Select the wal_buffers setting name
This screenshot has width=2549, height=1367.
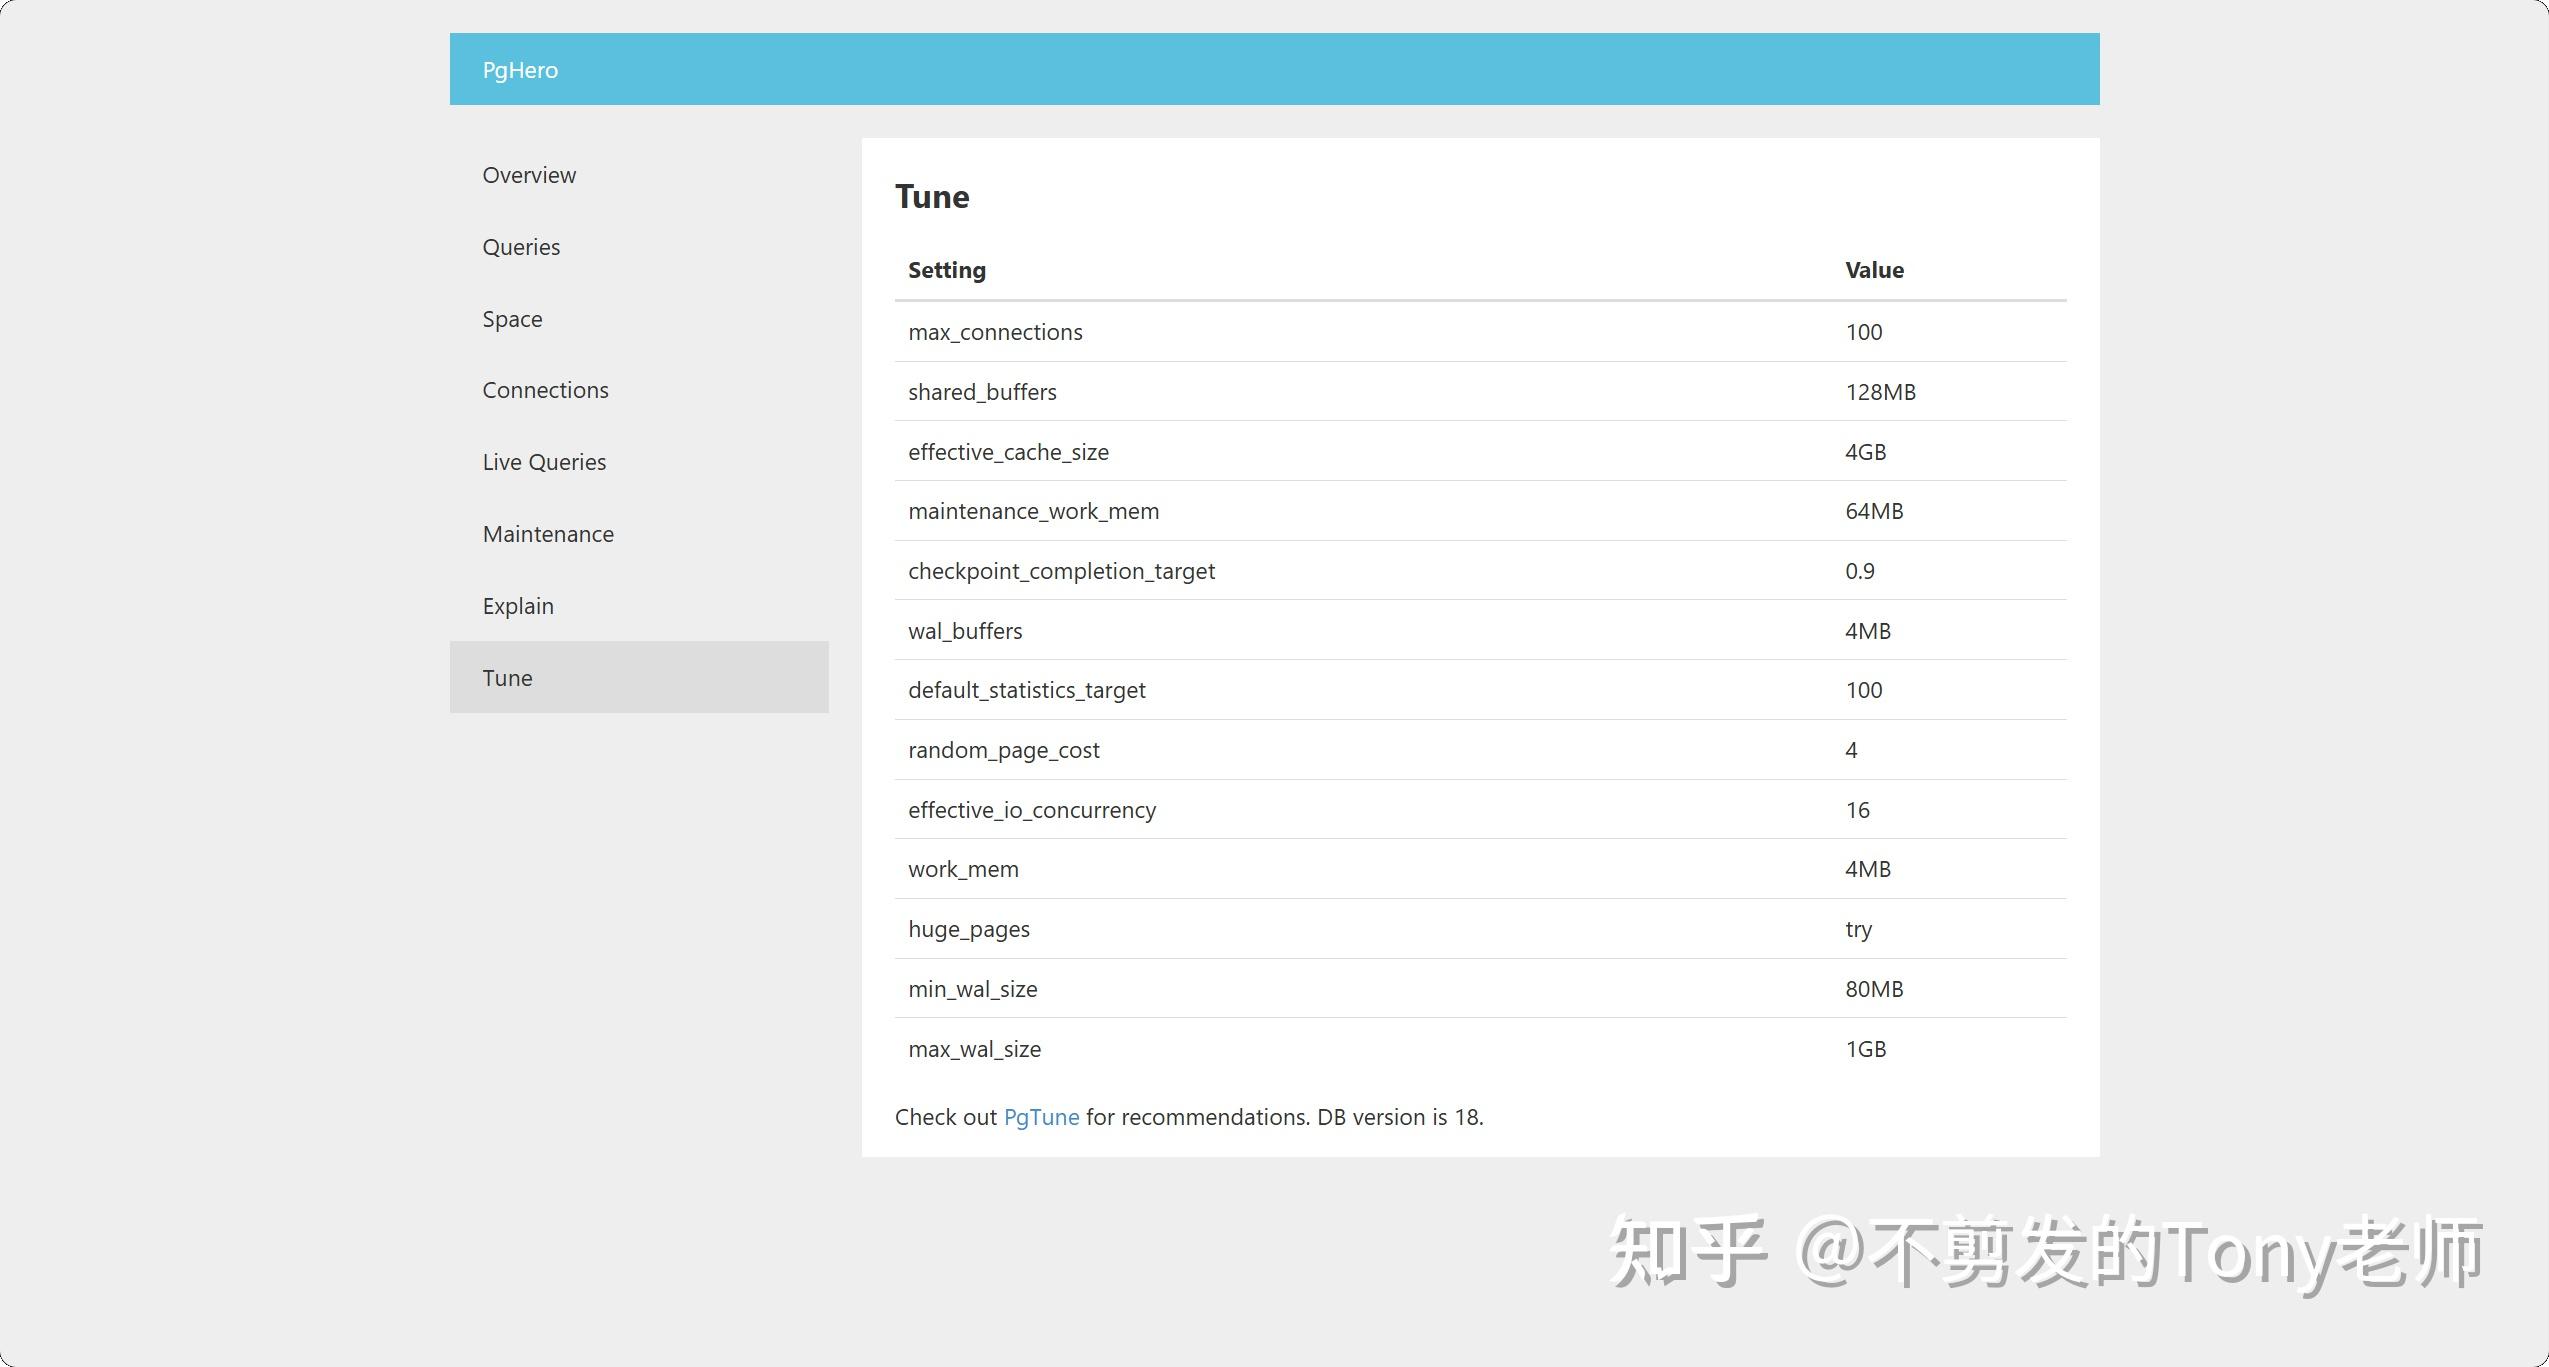tap(965, 631)
